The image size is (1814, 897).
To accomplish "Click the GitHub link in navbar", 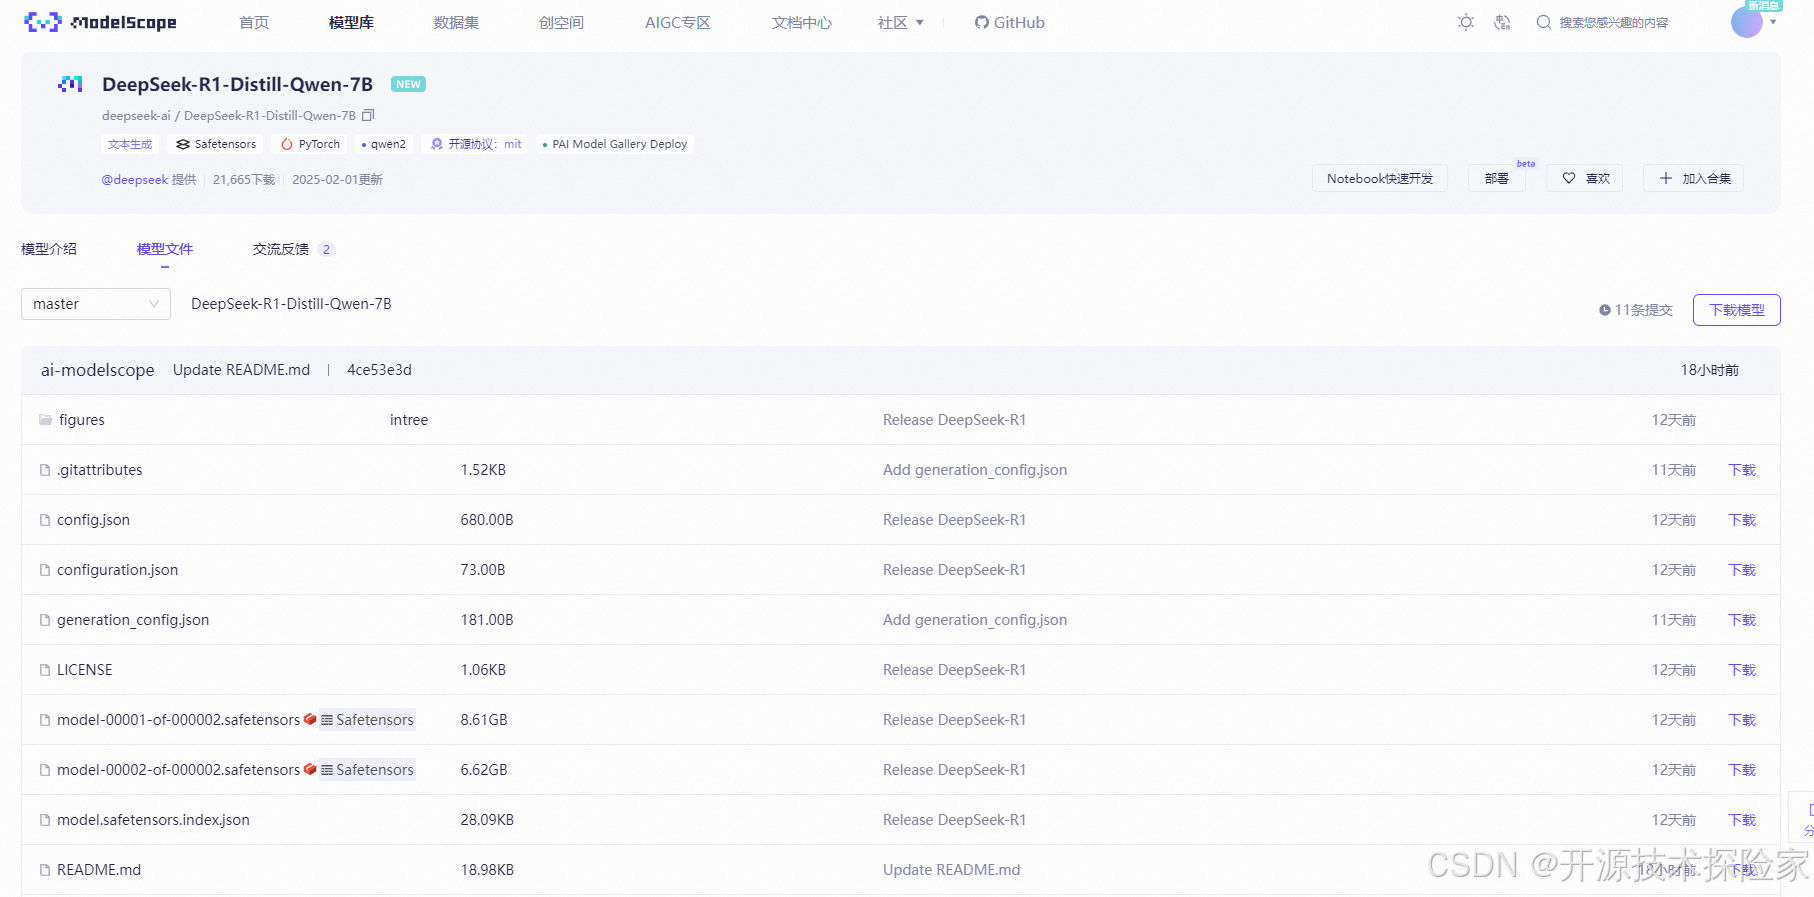I will [1010, 22].
